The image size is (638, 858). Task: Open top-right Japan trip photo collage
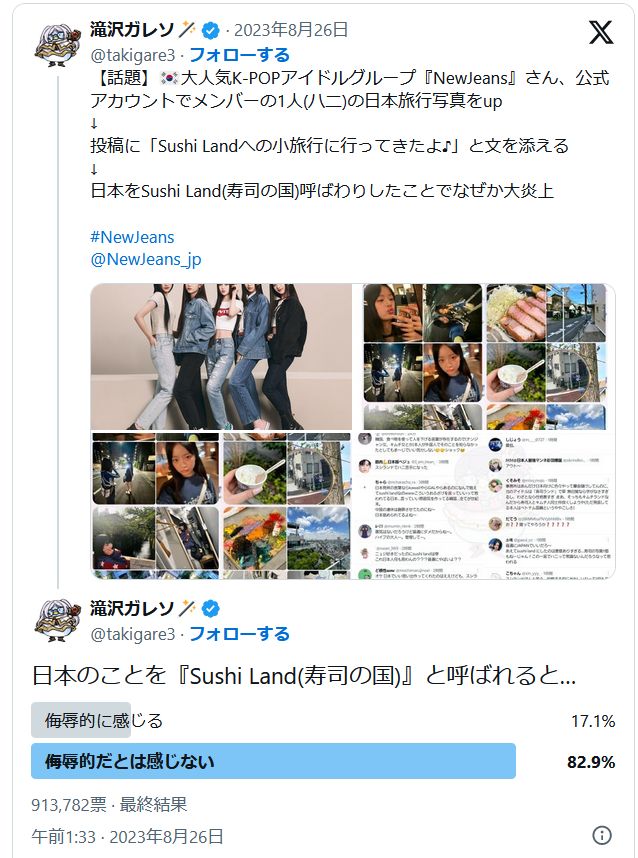click(485, 357)
